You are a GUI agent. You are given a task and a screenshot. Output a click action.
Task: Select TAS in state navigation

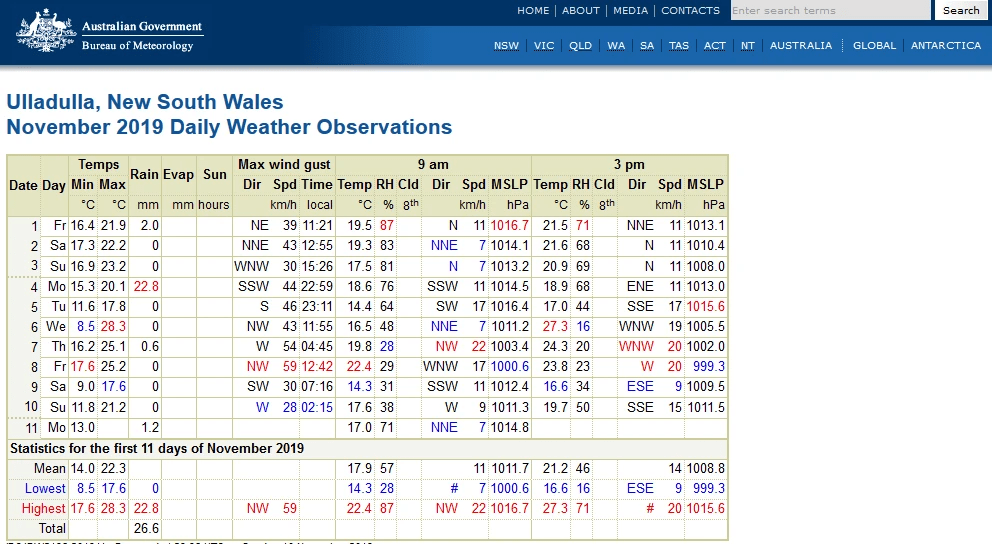(679, 46)
